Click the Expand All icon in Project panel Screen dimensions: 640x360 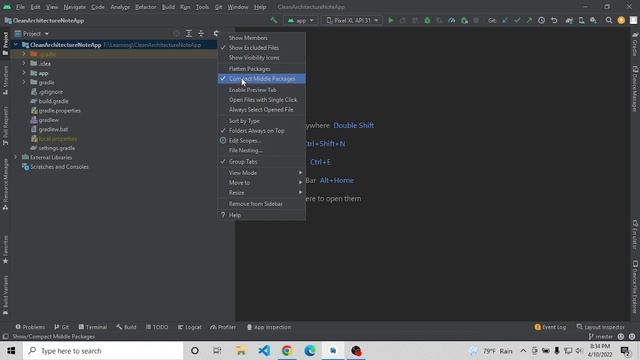click(189, 33)
